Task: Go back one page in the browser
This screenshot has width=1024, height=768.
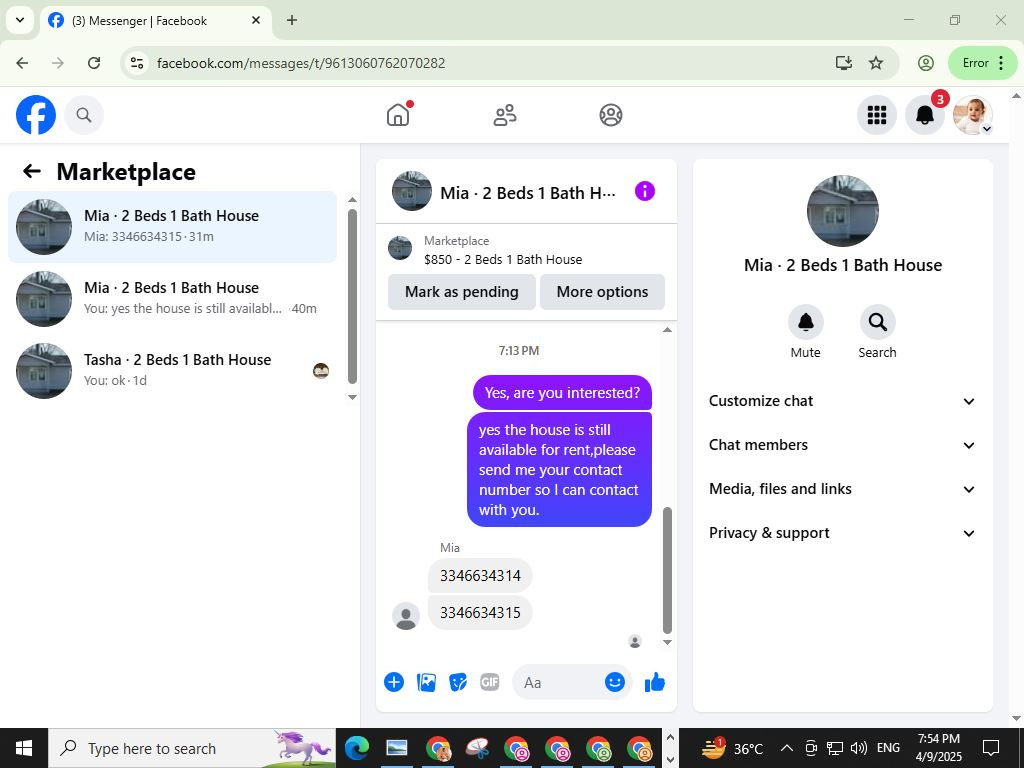Action: (x=22, y=63)
